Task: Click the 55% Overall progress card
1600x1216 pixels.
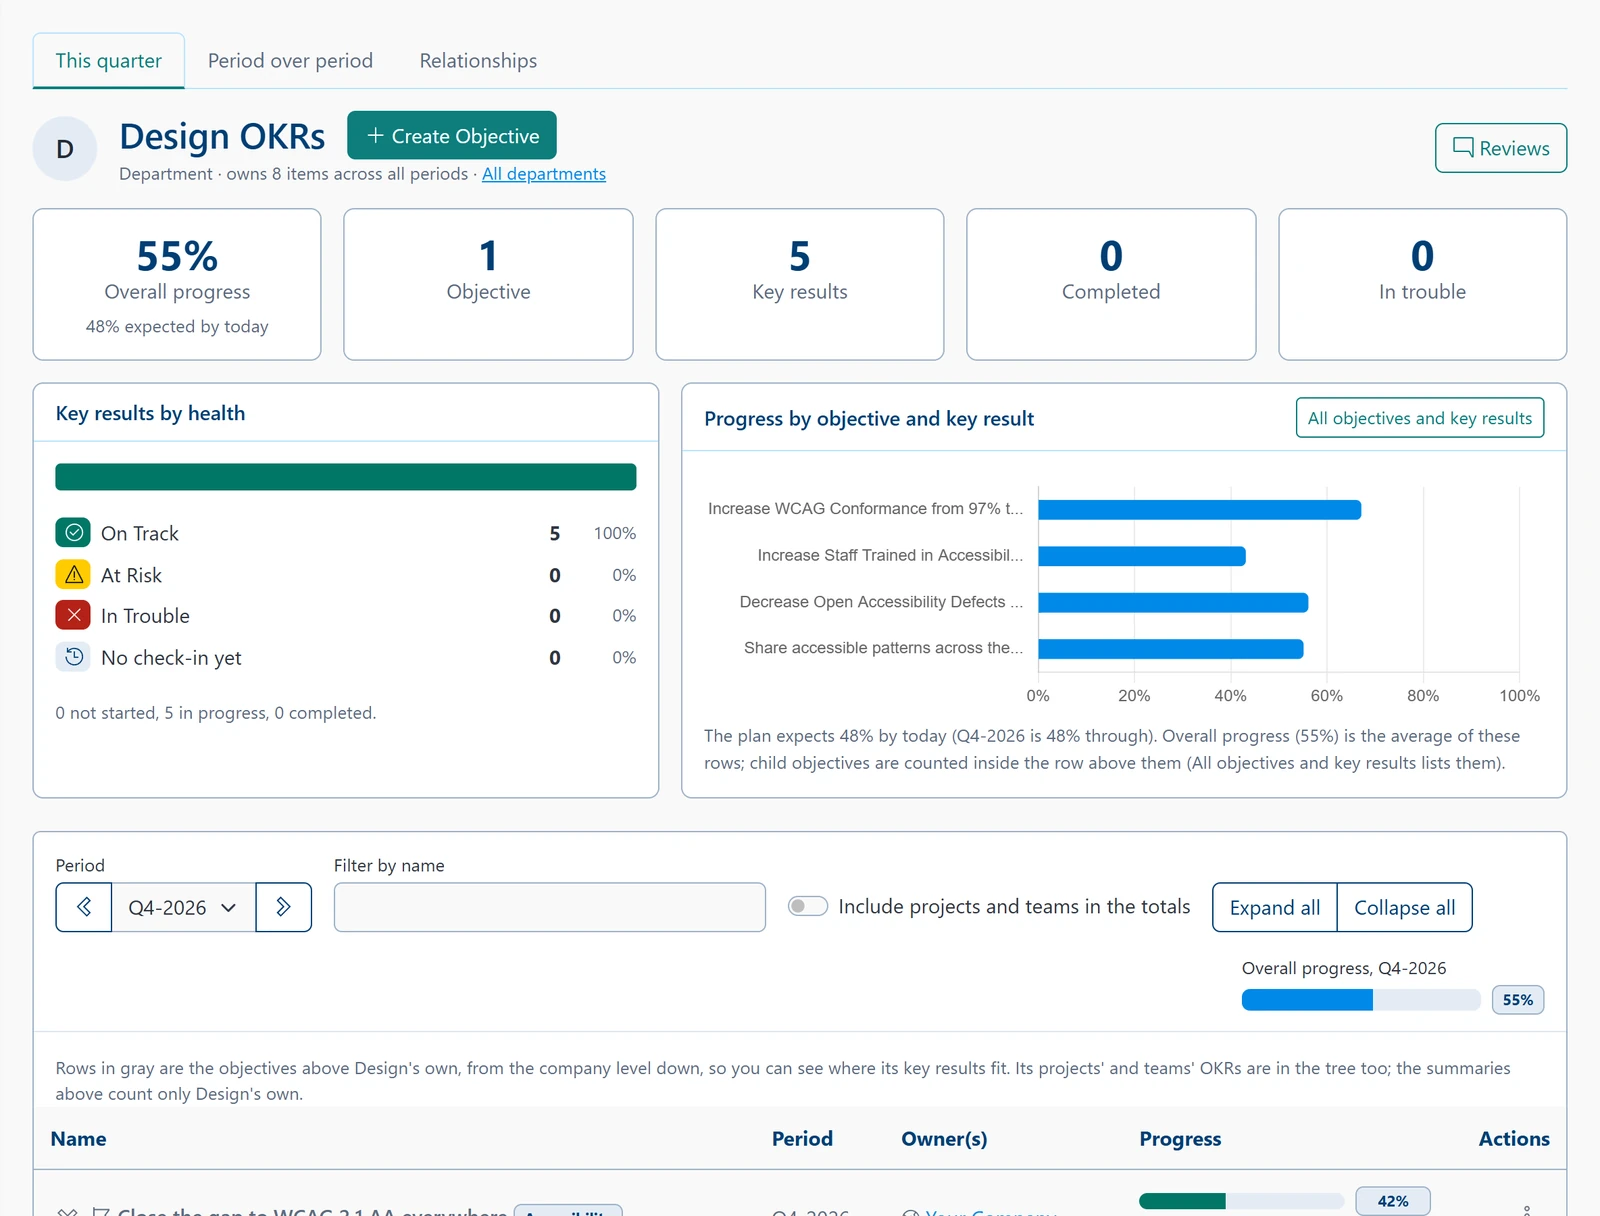Action: coord(177,284)
